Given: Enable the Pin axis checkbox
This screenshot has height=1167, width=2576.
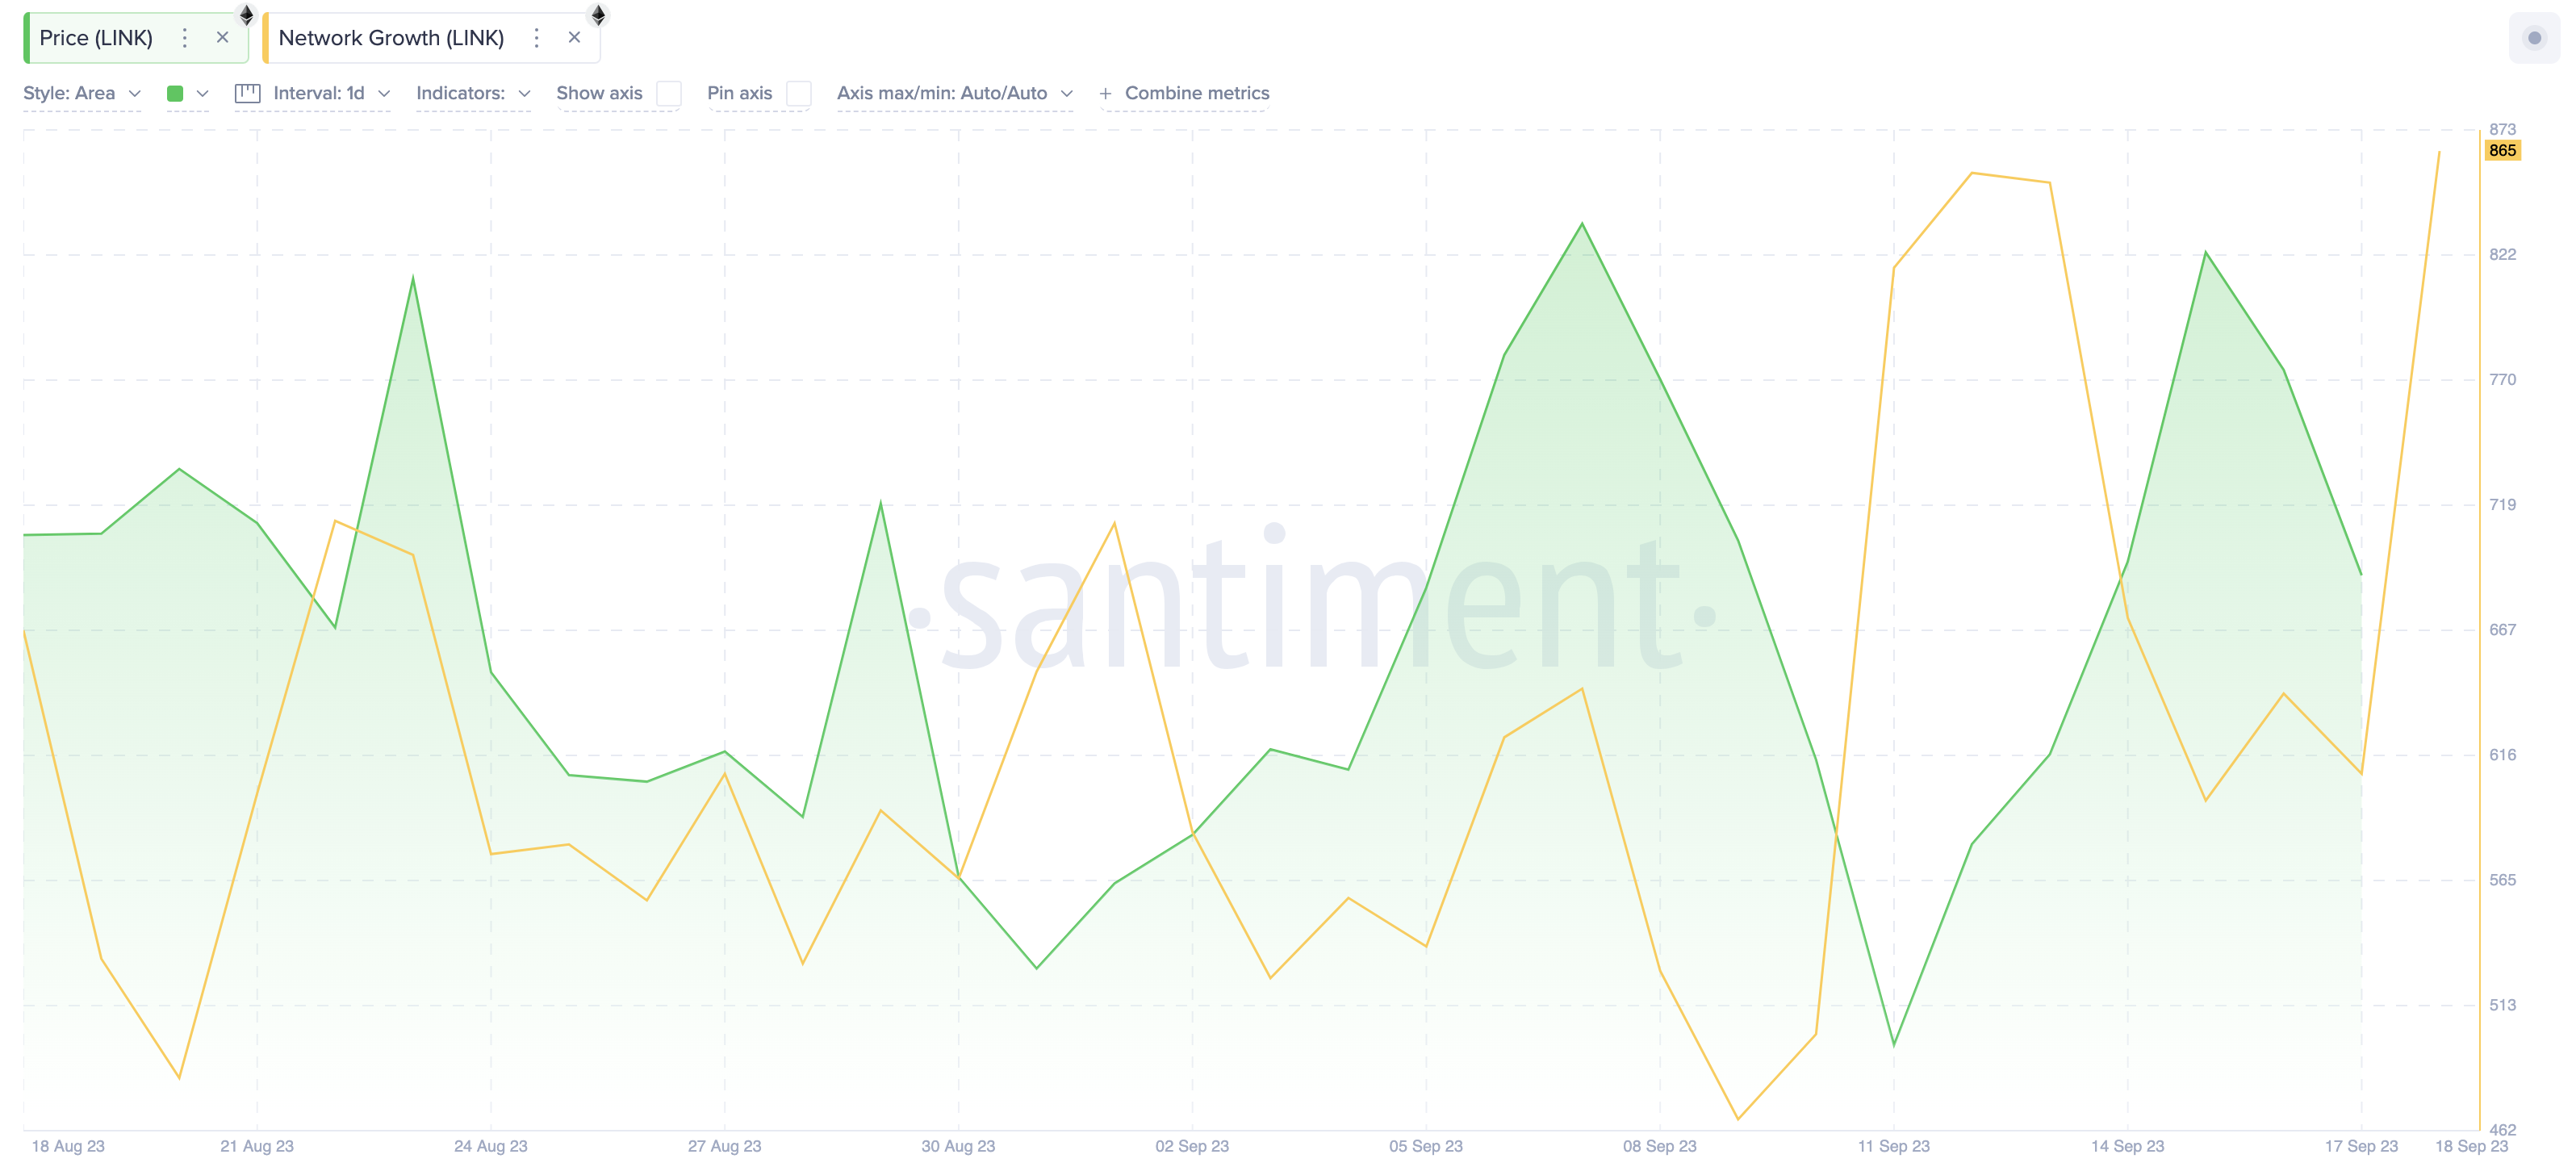Looking at the screenshot, I should click(798, 94).
